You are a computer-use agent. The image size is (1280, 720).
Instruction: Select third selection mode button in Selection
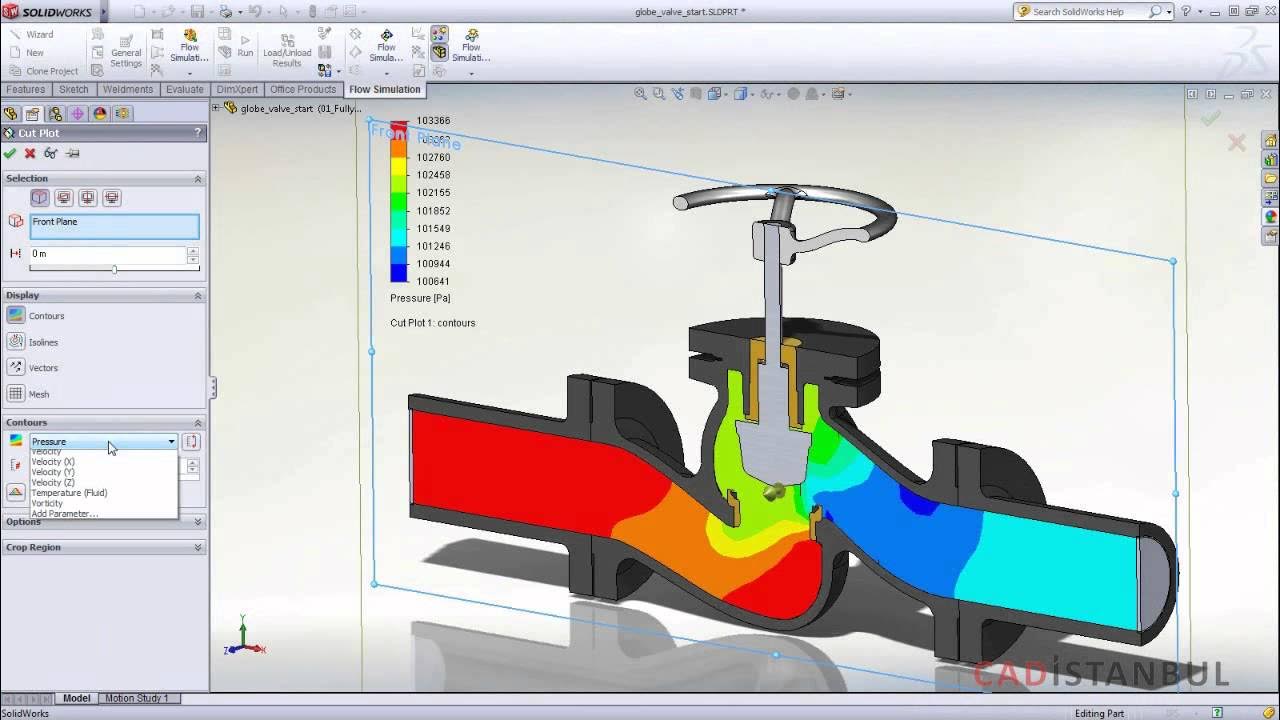coord(87,198)
